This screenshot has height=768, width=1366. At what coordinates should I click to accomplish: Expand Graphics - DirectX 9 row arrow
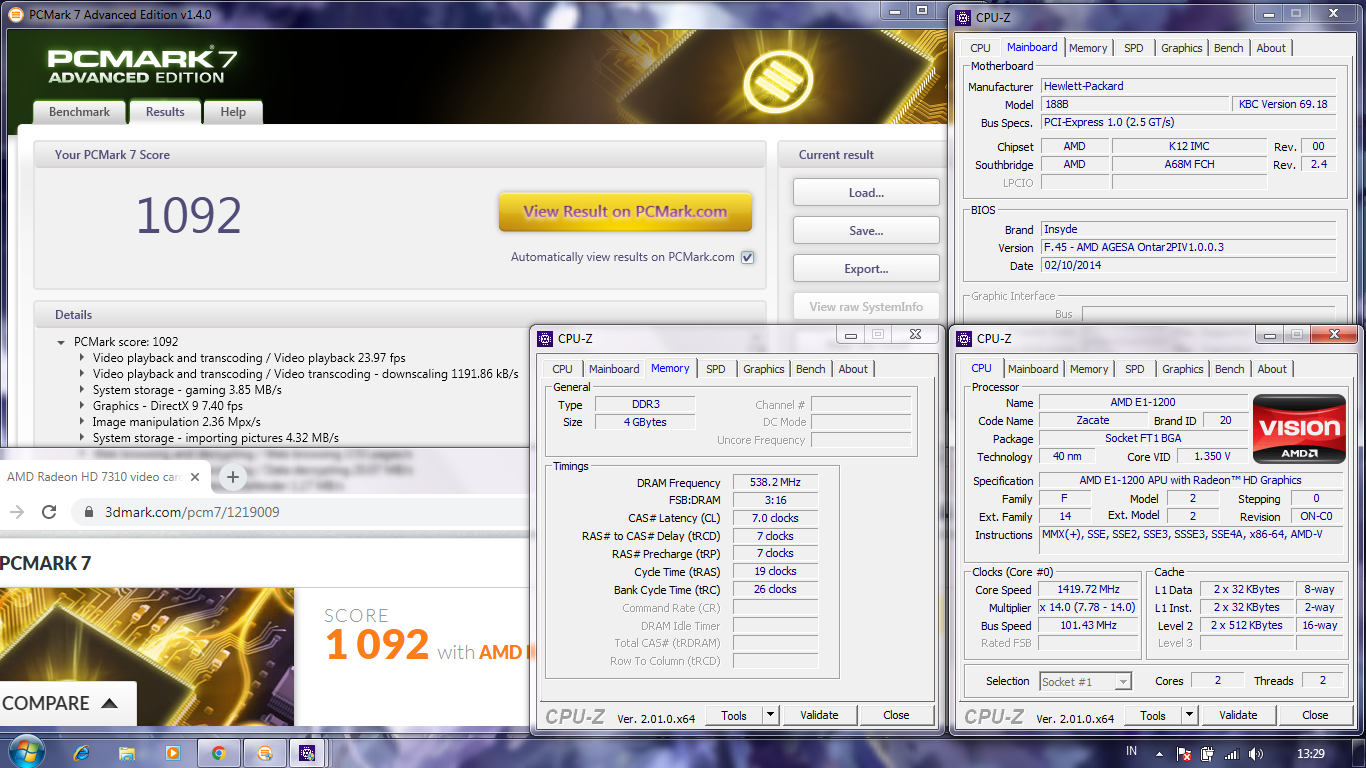tap(82, 406)
